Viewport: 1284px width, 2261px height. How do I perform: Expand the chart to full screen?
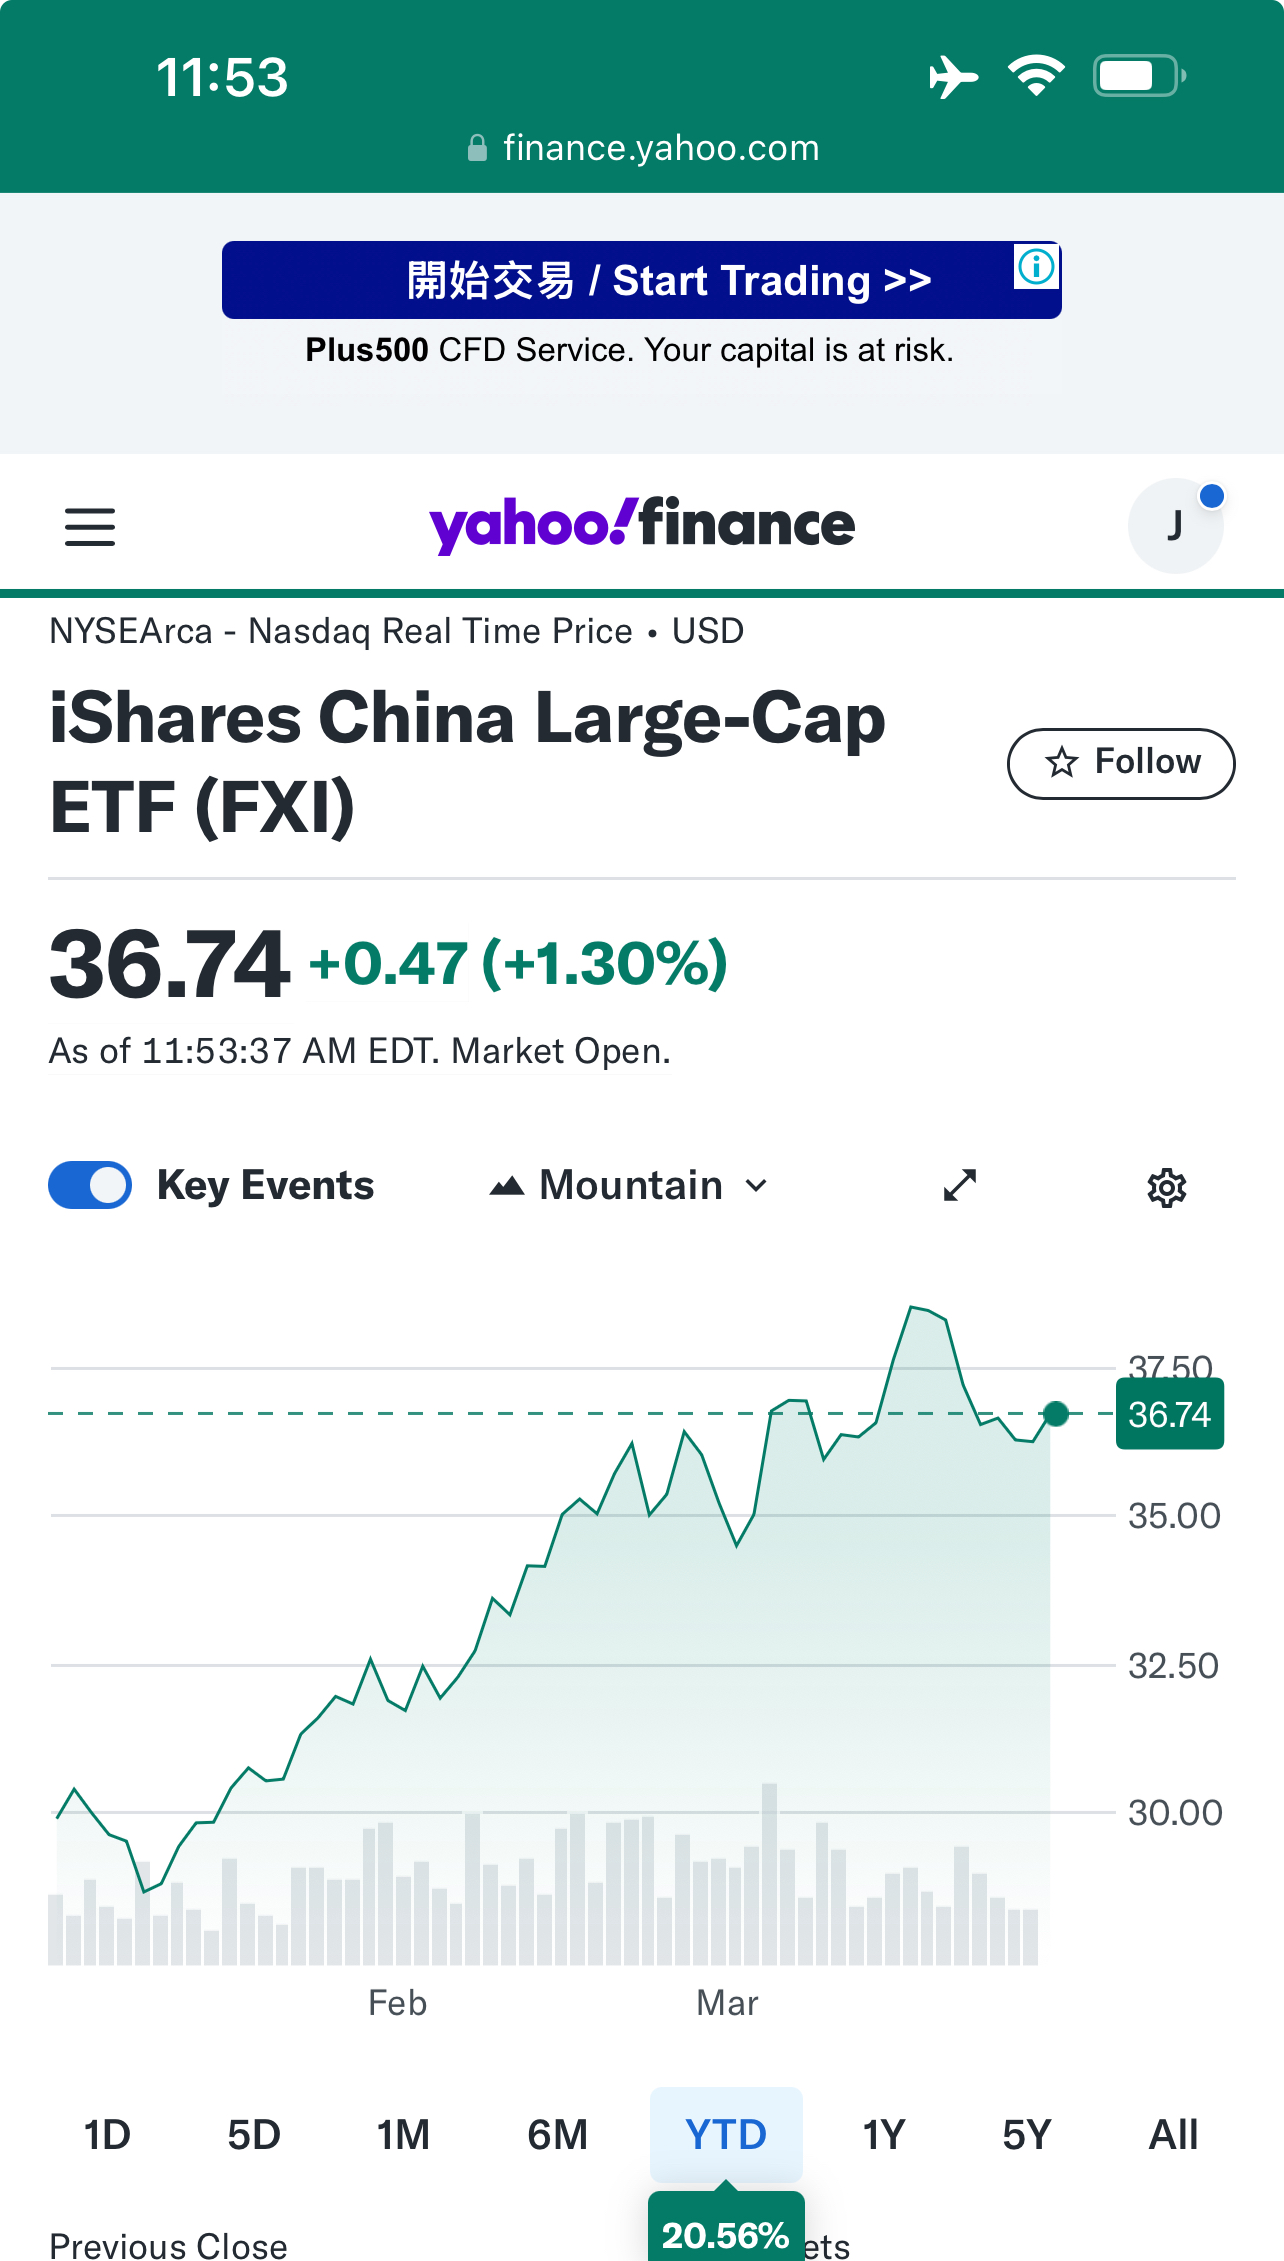coord(960,1186)
